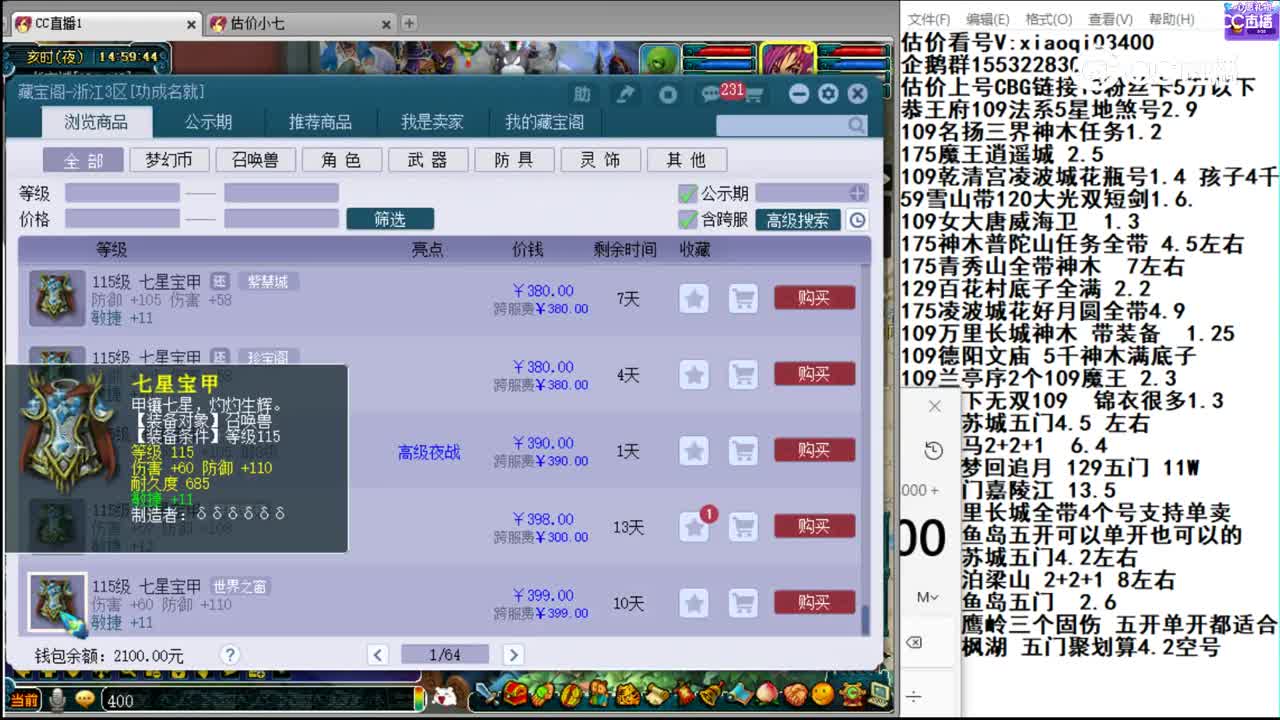
Task: Click the minimum 等级 input field
Action: coord(122,193)
